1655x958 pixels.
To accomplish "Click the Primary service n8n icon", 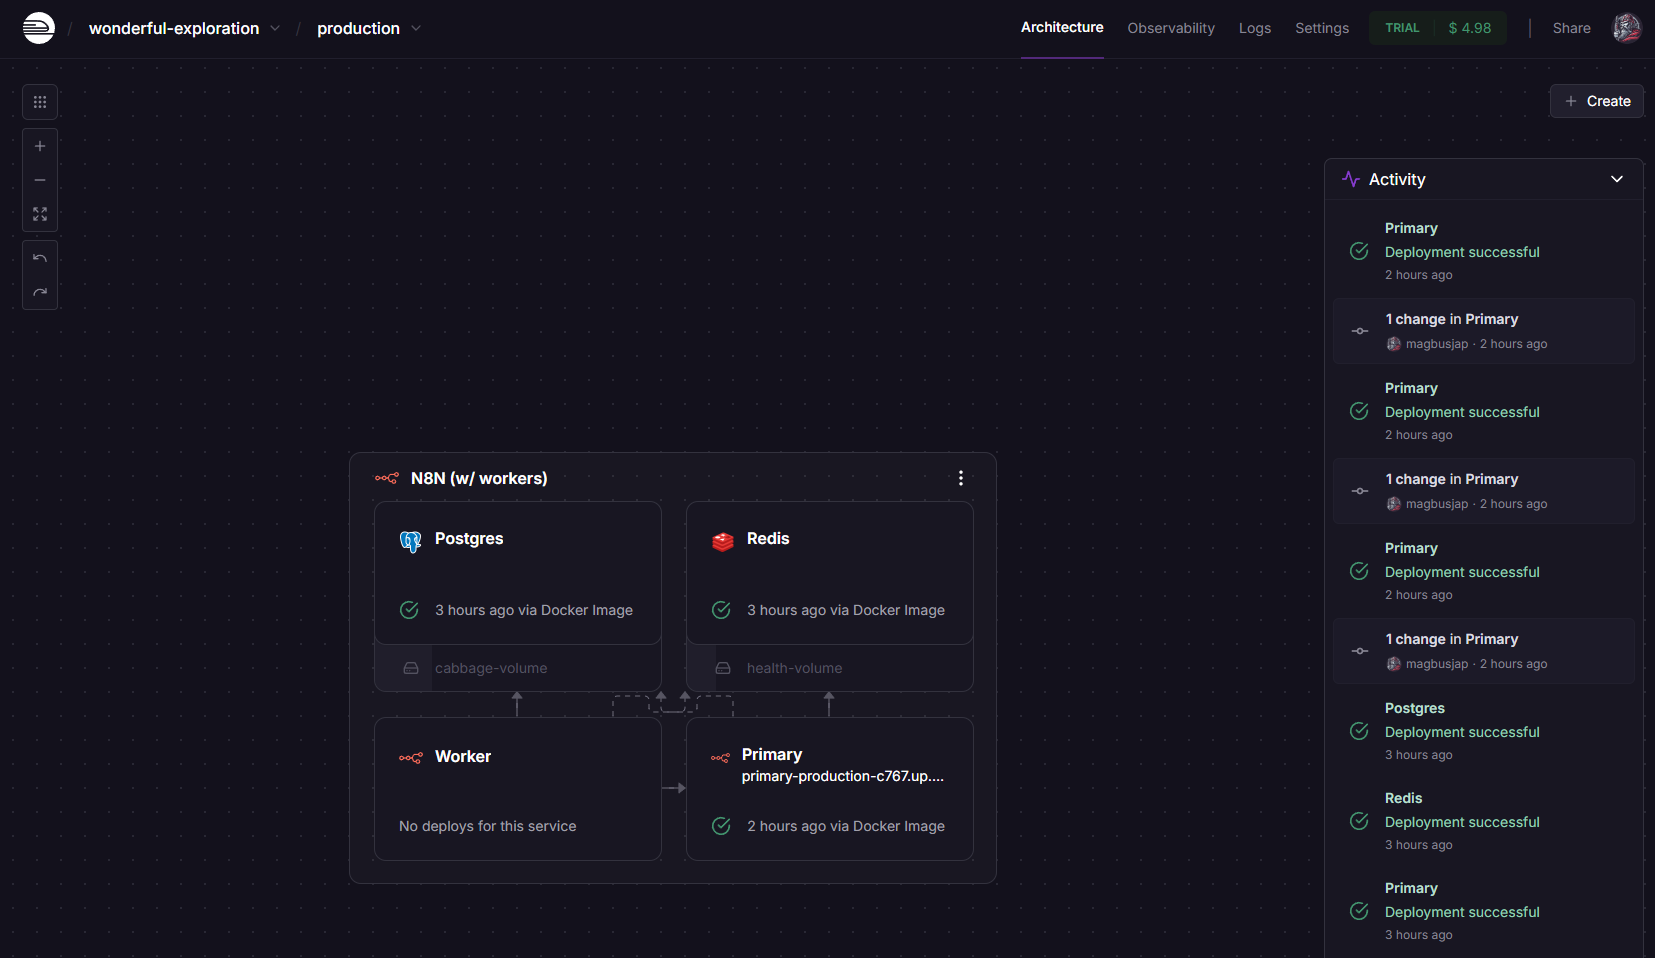I will (x=720, y=758).
